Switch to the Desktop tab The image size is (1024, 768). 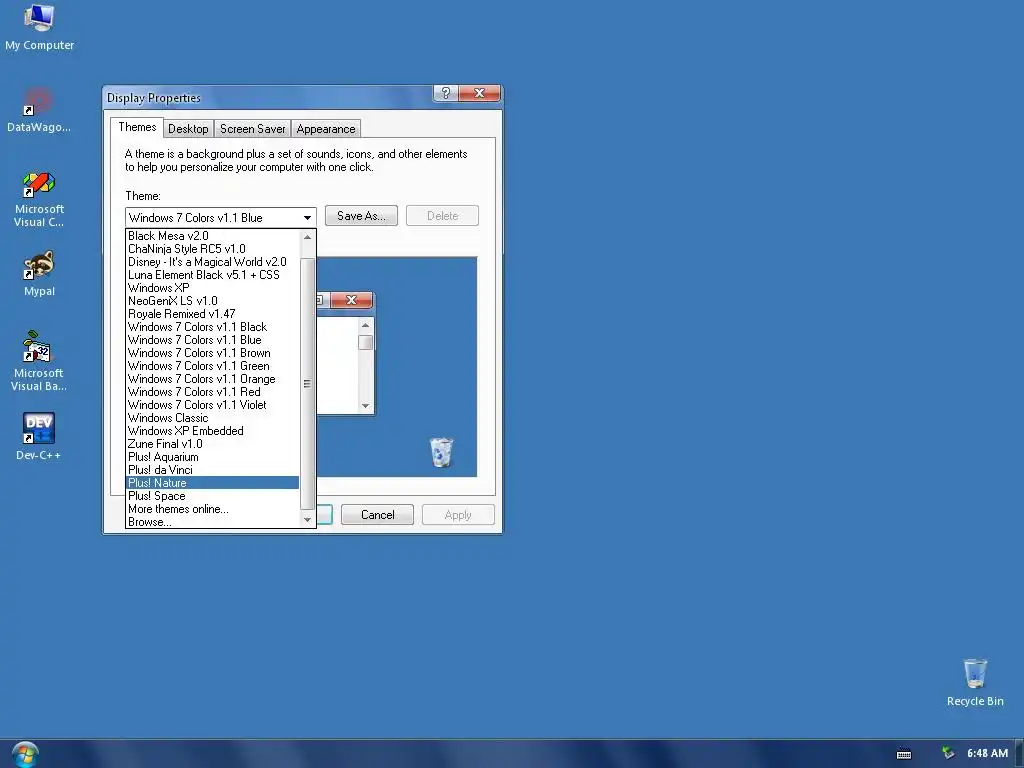188,129
